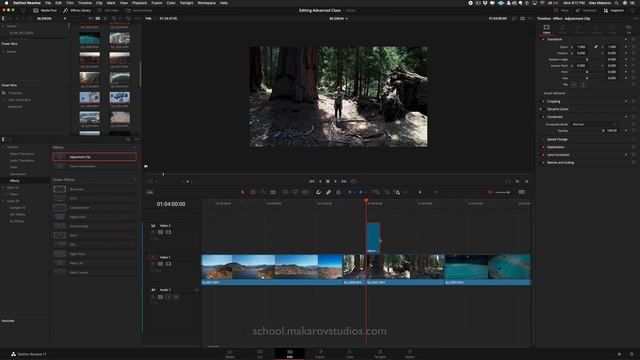Viewport: 640px width, 360px height.
Task: Toggle the Snapping magnet icon
Action: pos(318,192)
